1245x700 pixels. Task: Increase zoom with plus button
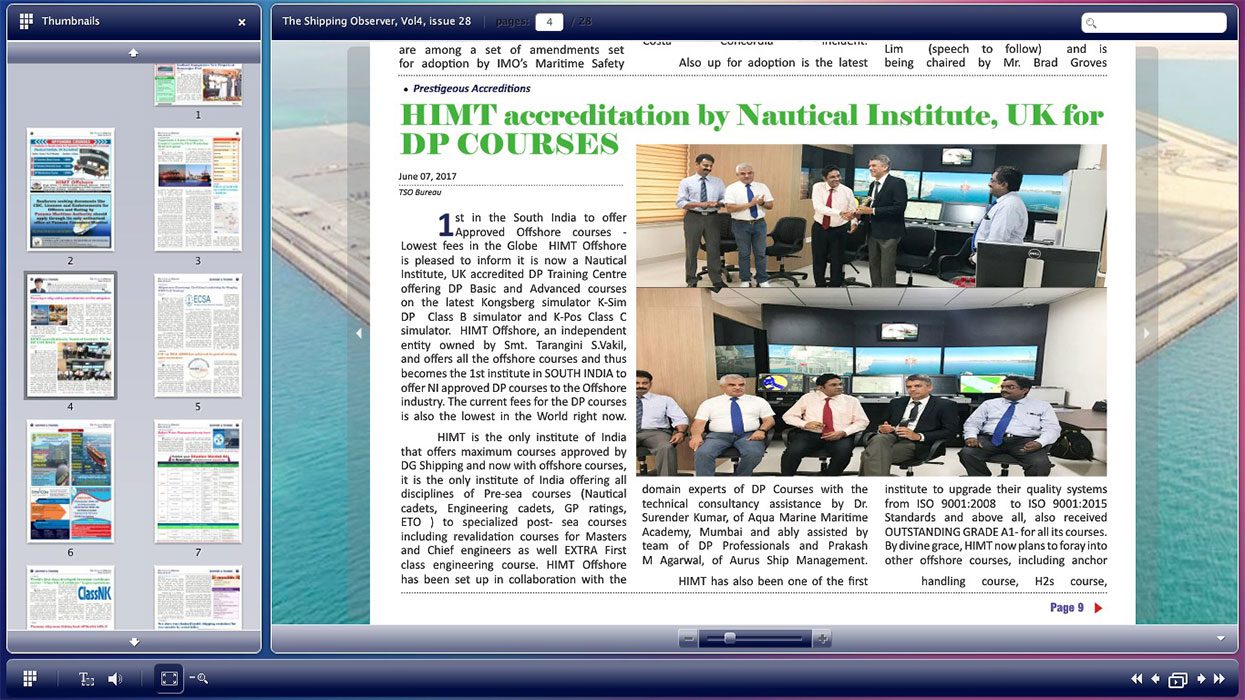pyautogui.click(x=822, y=639)
